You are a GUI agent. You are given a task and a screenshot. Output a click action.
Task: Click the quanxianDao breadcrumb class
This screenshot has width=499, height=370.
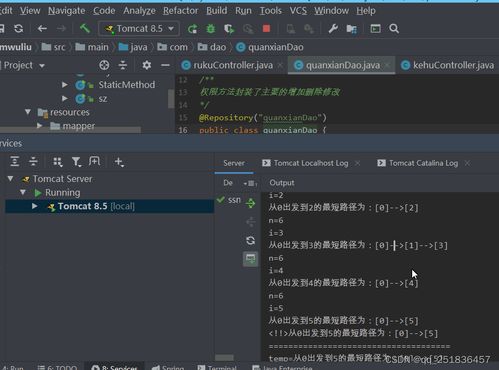click(x=270, y=47)
